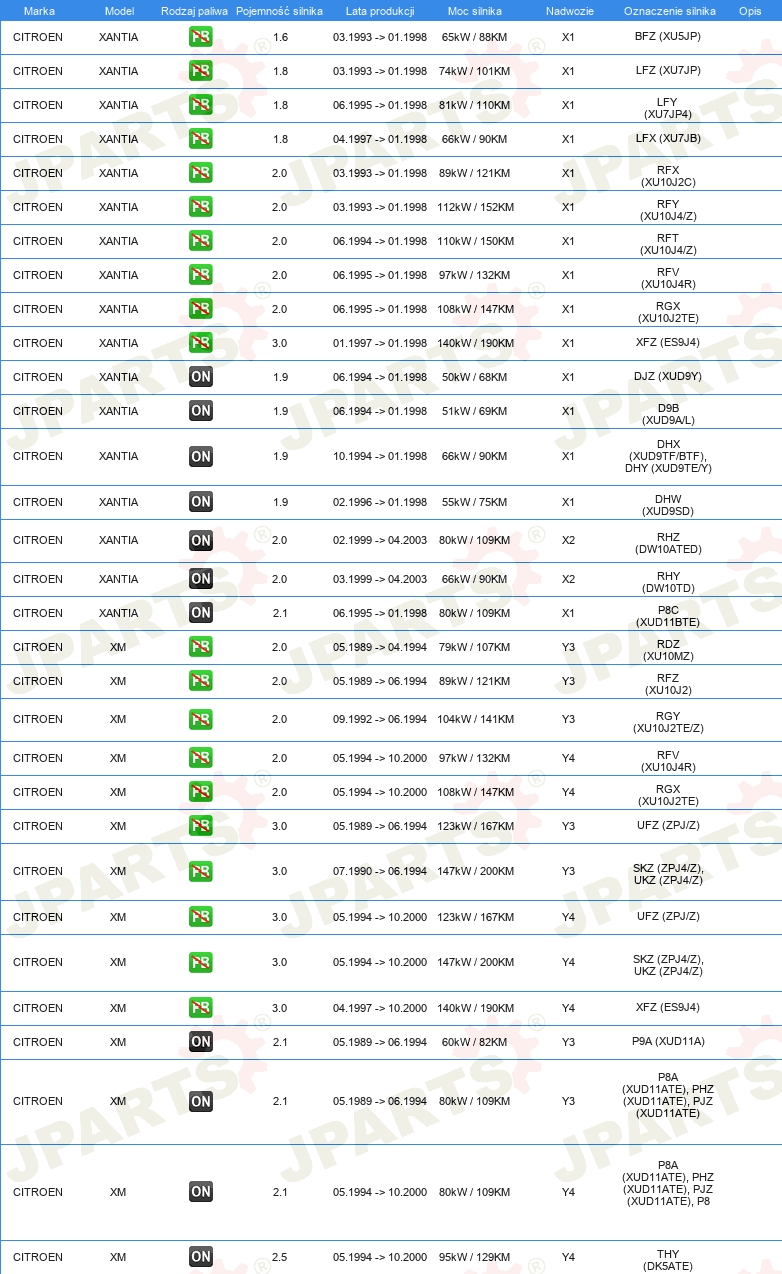Click the 'Opis' column header

(x=750, y=11)
